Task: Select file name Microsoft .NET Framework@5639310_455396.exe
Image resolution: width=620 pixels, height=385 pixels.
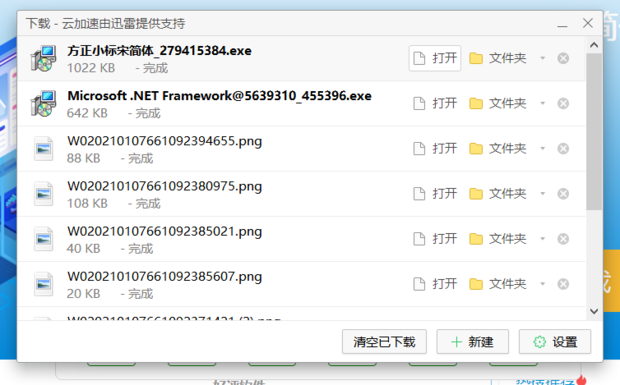Action: (x=219, y=96)
